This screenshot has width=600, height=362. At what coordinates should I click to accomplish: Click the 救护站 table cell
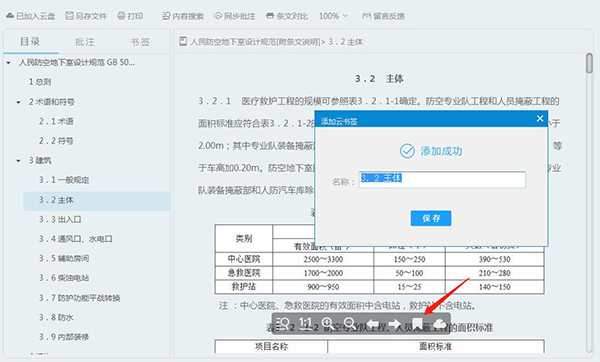pos(244,287)
